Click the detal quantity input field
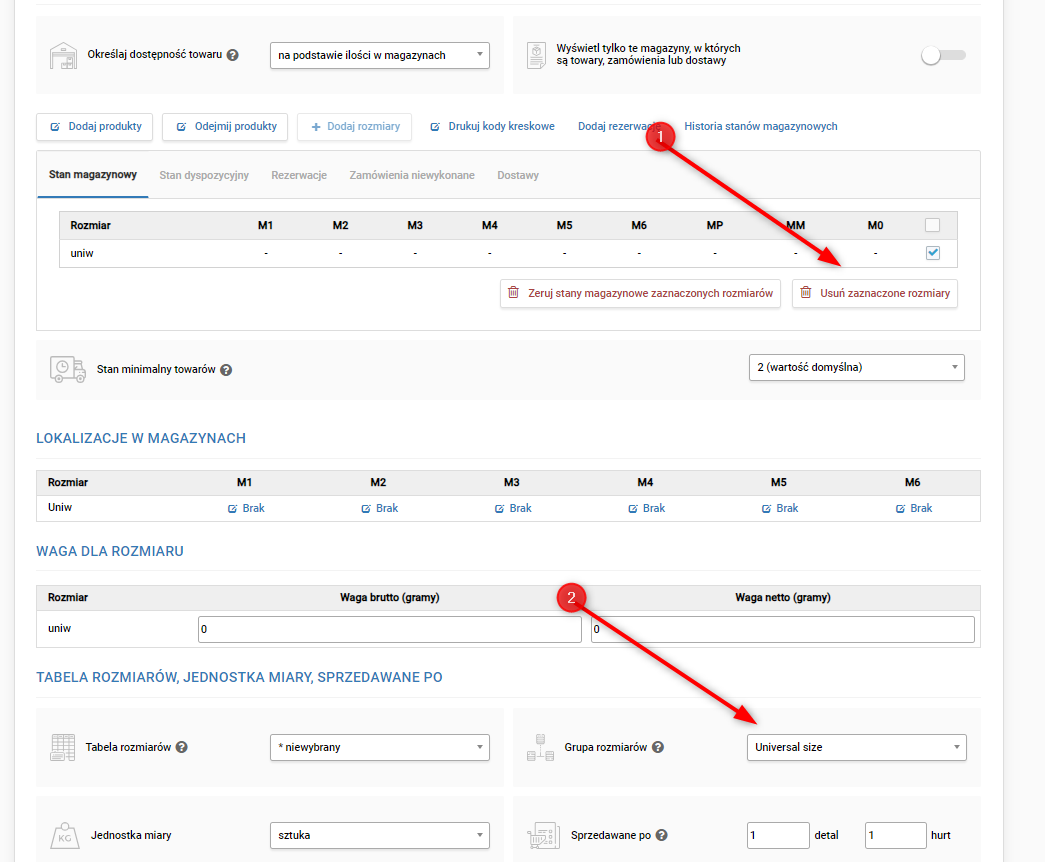Viewport: 1045px width, 862px height. point(778,835)
